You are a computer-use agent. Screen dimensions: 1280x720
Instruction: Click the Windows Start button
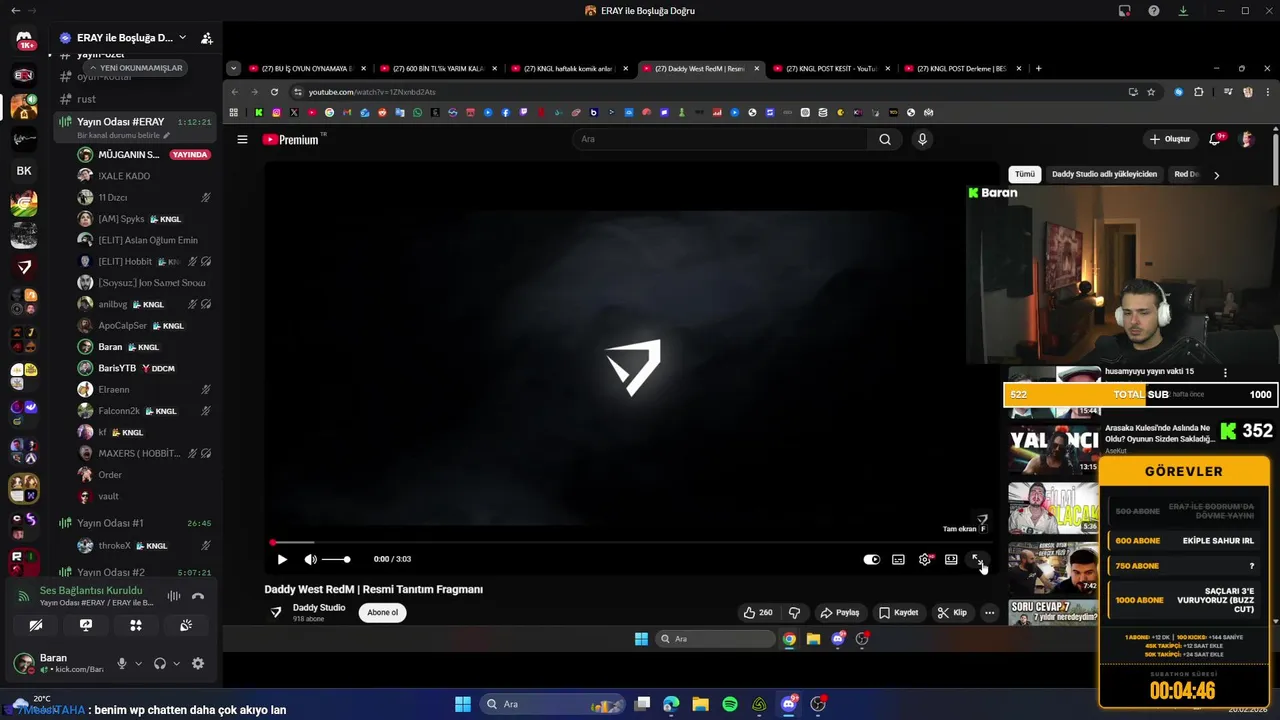[463, 704]
